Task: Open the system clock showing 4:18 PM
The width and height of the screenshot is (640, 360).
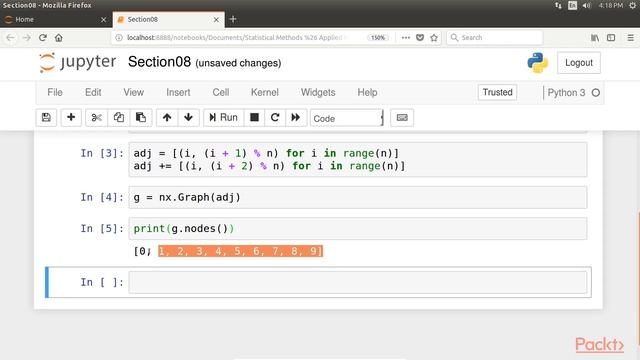Action: (611, 5)
